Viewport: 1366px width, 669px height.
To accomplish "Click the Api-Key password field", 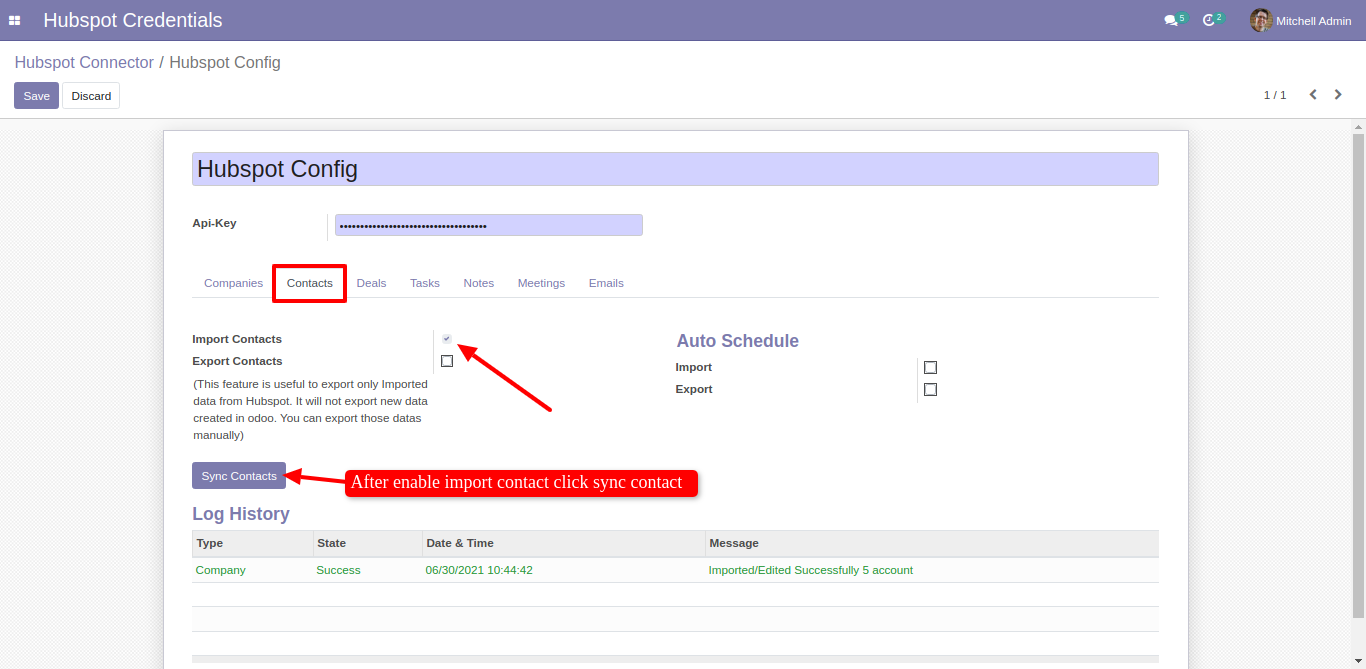I will [x=489, y=225].
